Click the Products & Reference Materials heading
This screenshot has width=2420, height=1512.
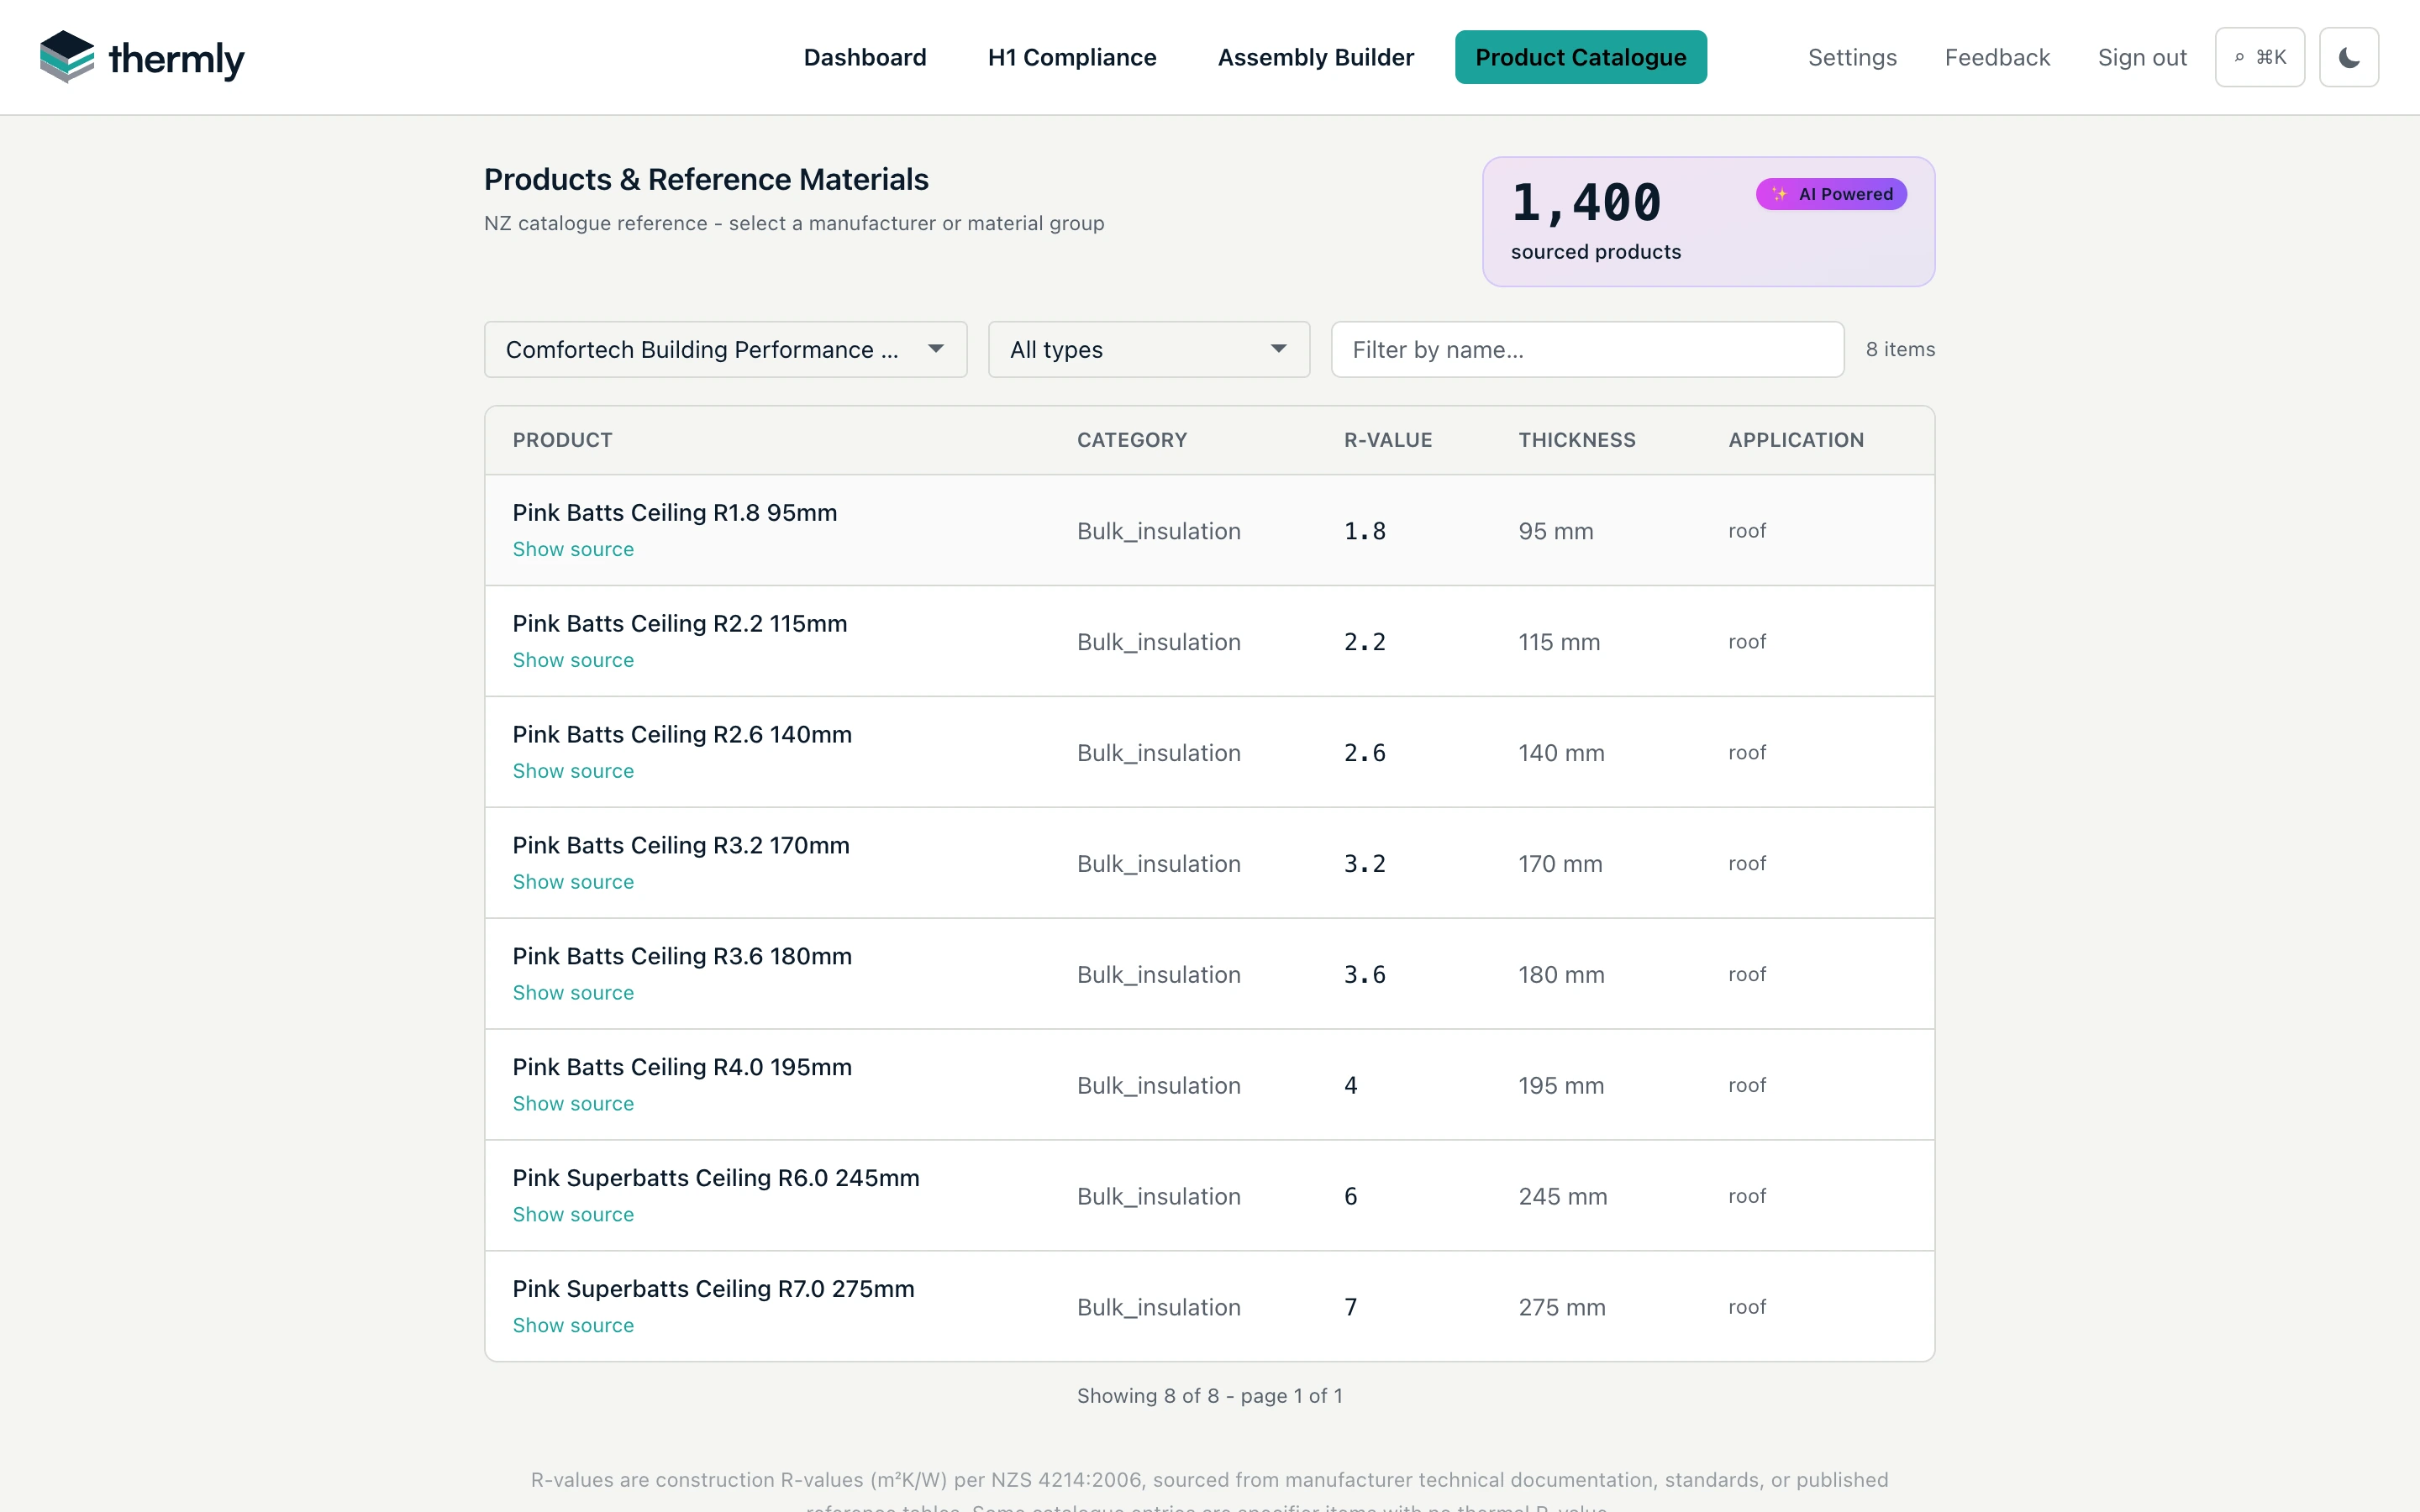(x=706, y=179)
